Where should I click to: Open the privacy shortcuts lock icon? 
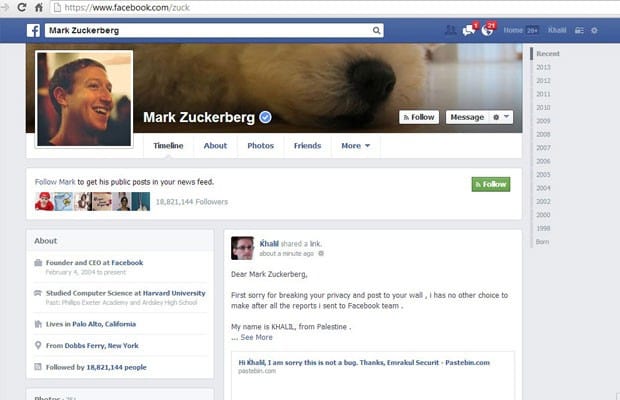(x=579, y=30)
